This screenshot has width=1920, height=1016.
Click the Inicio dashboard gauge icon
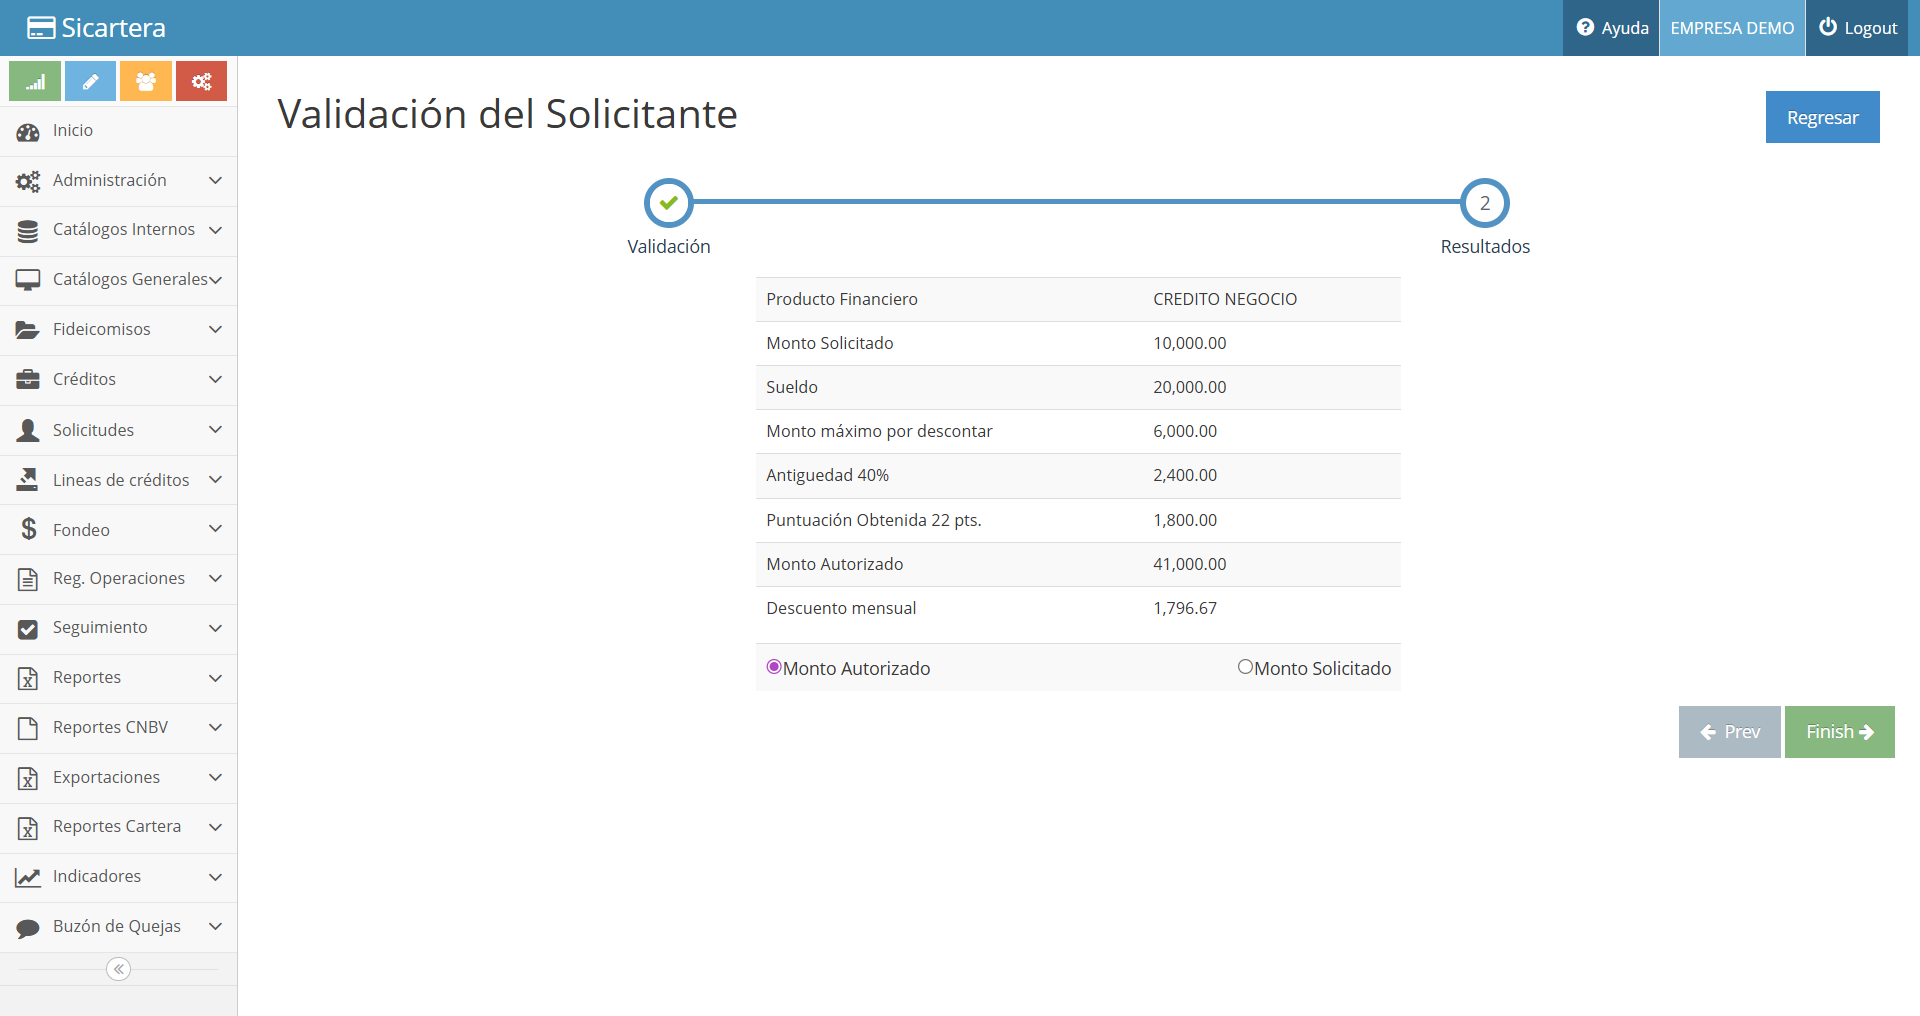coord(28,131)
